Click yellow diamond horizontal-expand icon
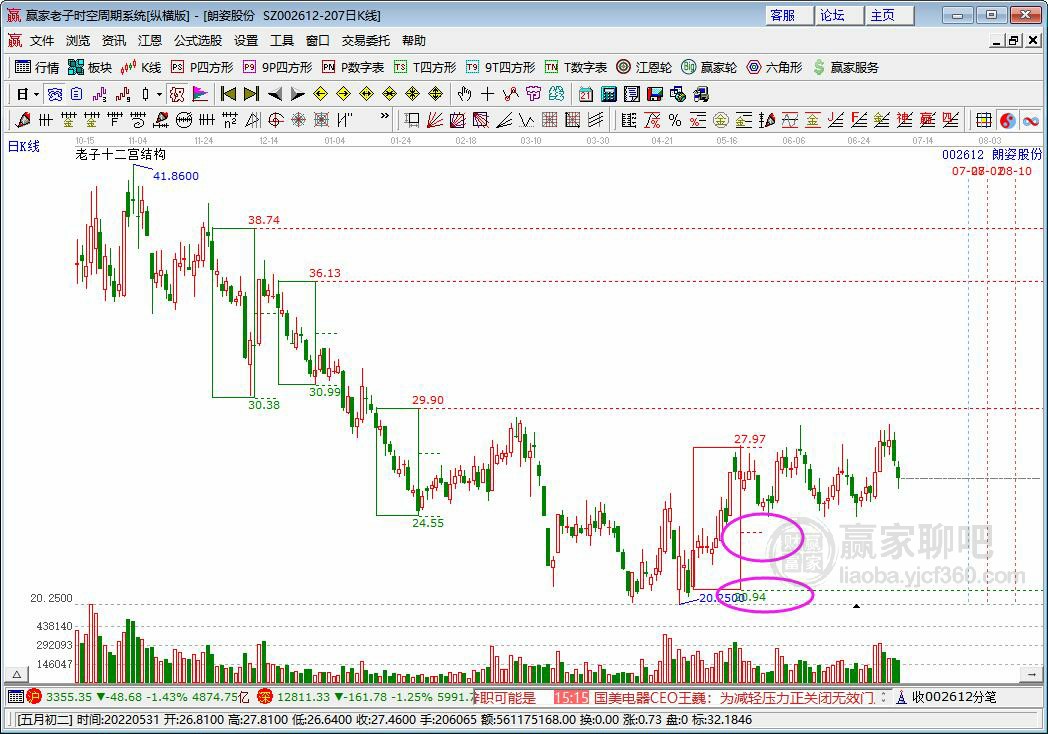 (366, 94)
